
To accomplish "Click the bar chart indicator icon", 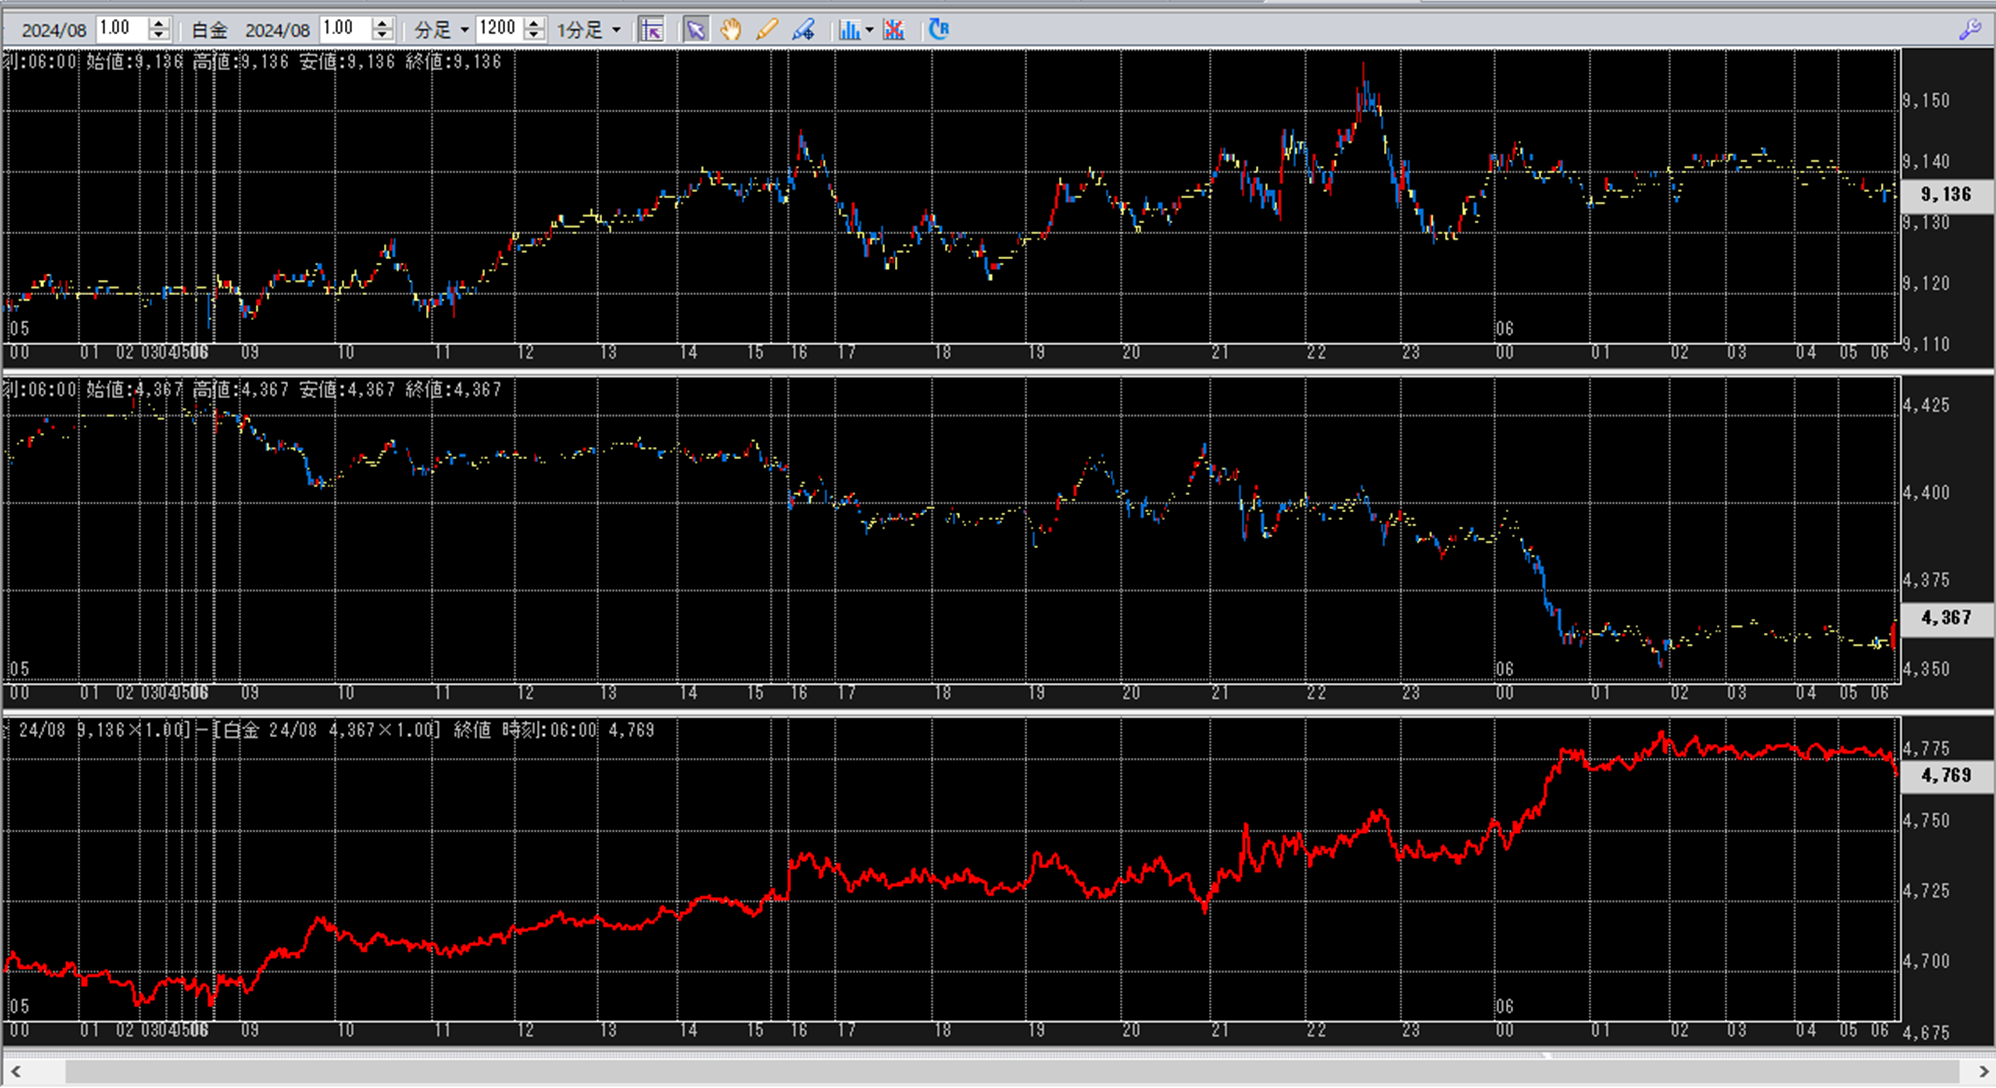I will click(x=849, y=30).
